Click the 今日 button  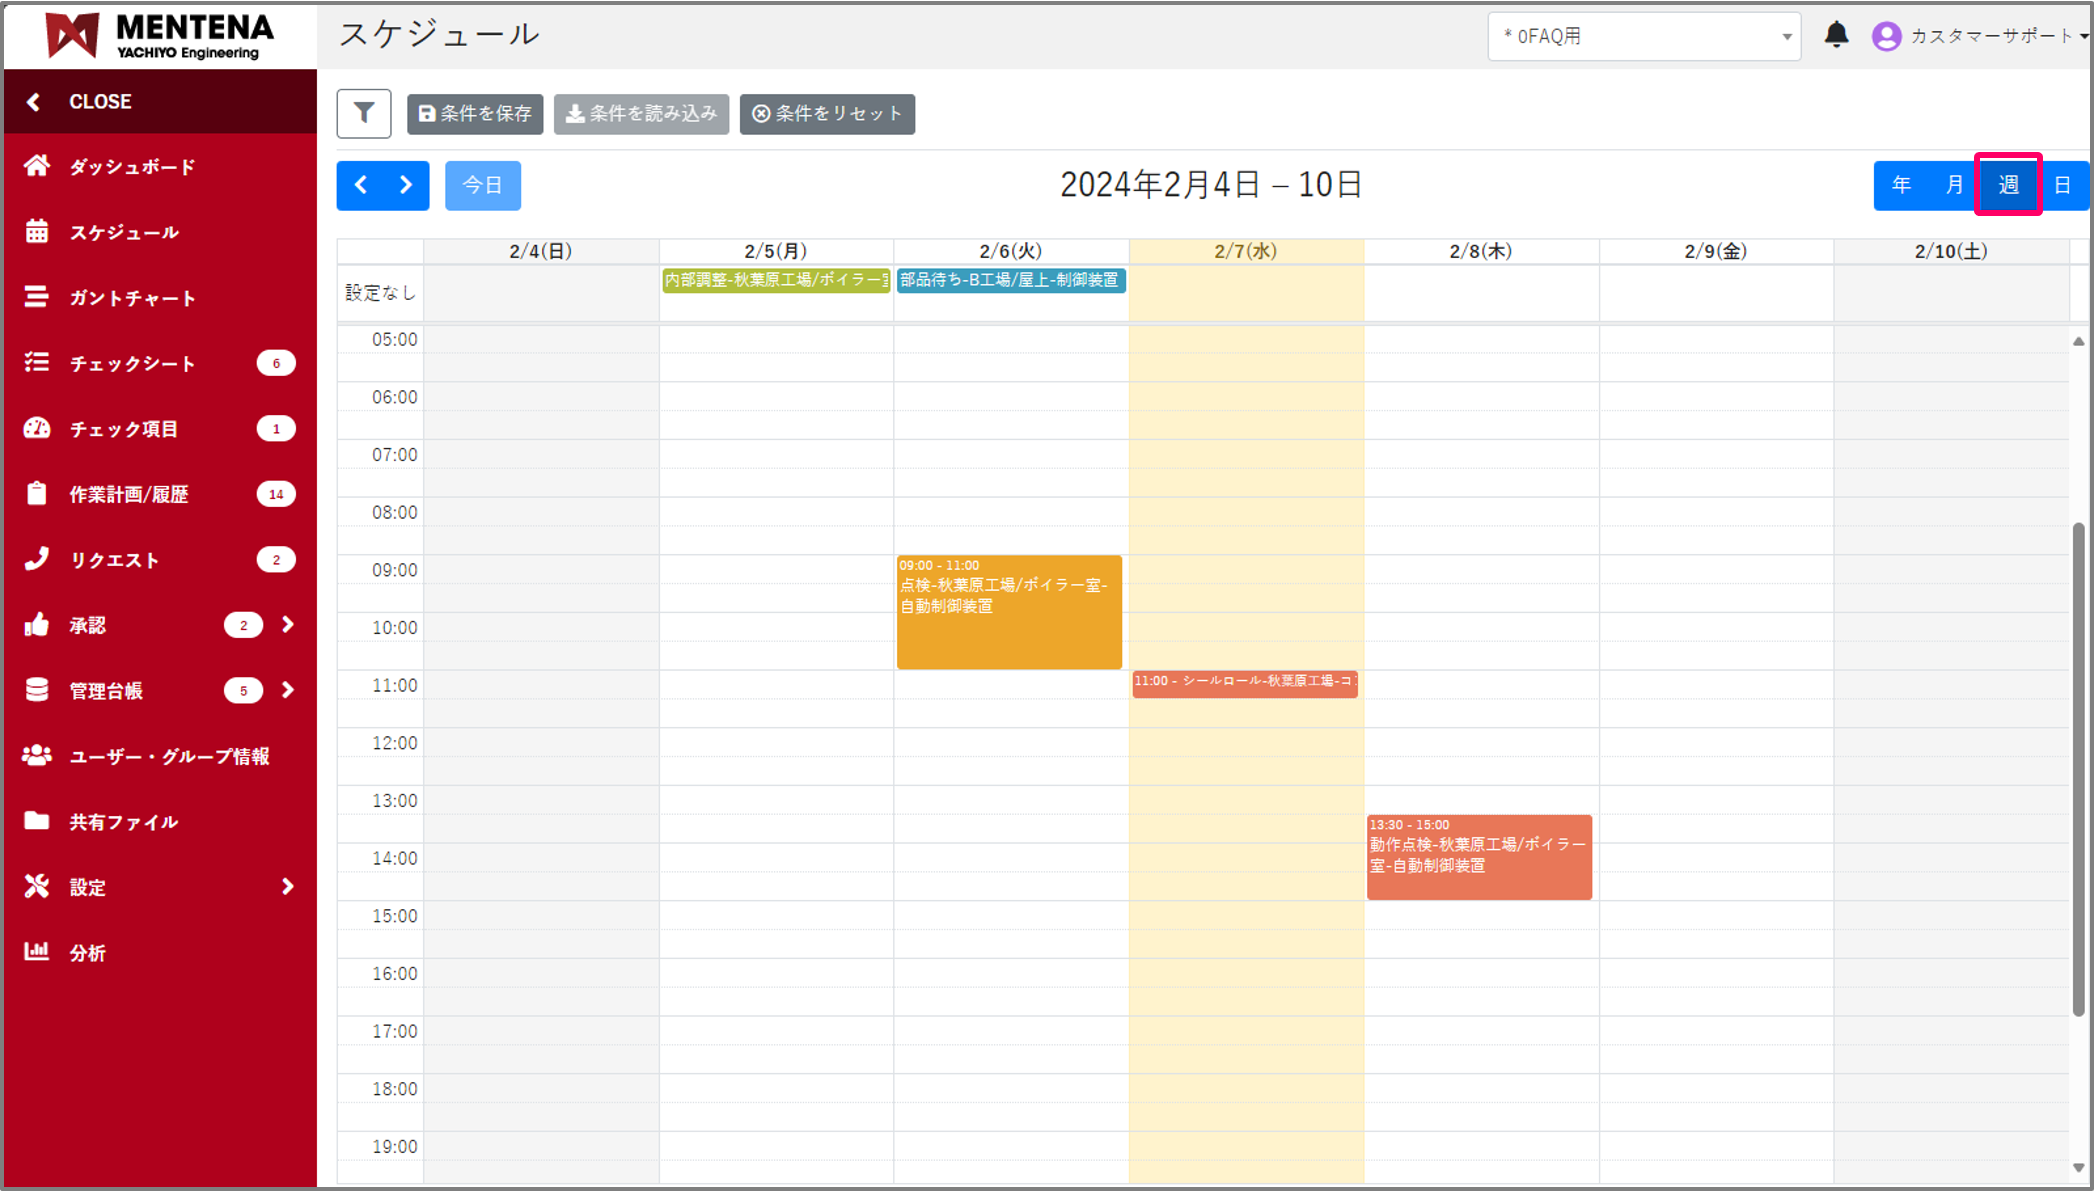[x=483, y=185]
